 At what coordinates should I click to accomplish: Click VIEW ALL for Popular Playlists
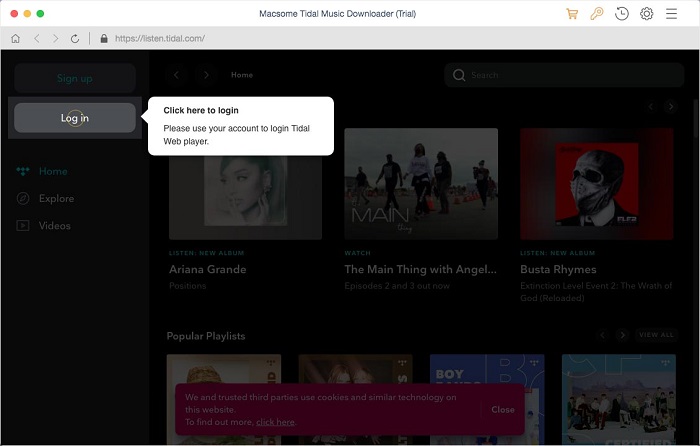click(x=656, y=335)
